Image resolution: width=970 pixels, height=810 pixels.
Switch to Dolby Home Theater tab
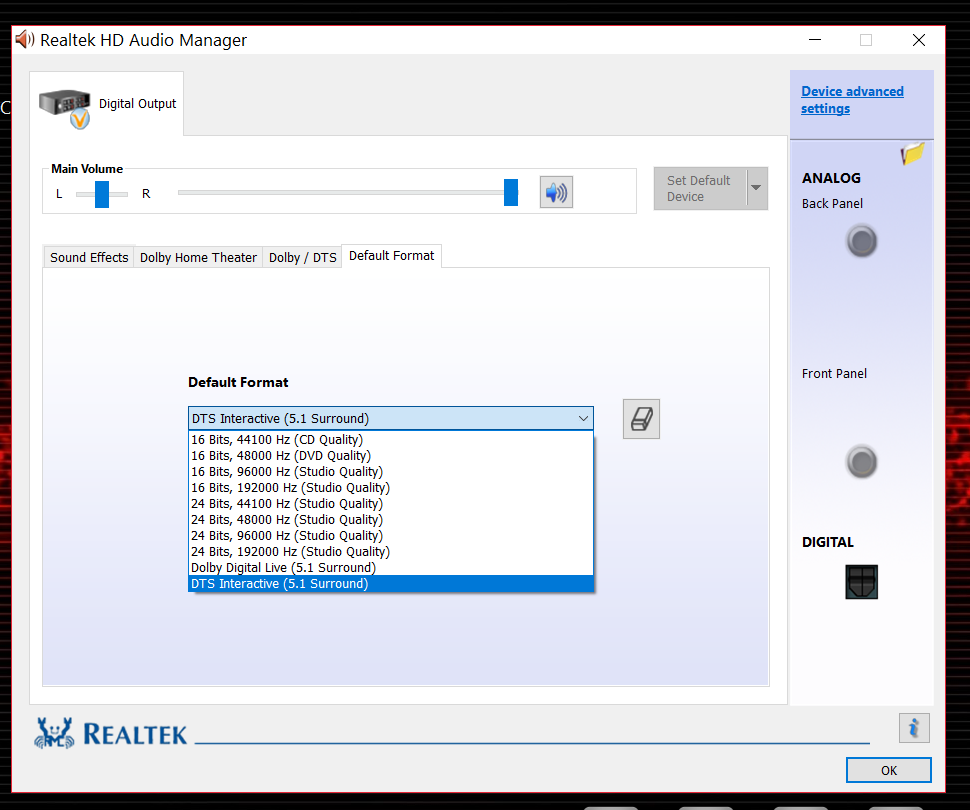pyautogui.click(x=198, y=257)
